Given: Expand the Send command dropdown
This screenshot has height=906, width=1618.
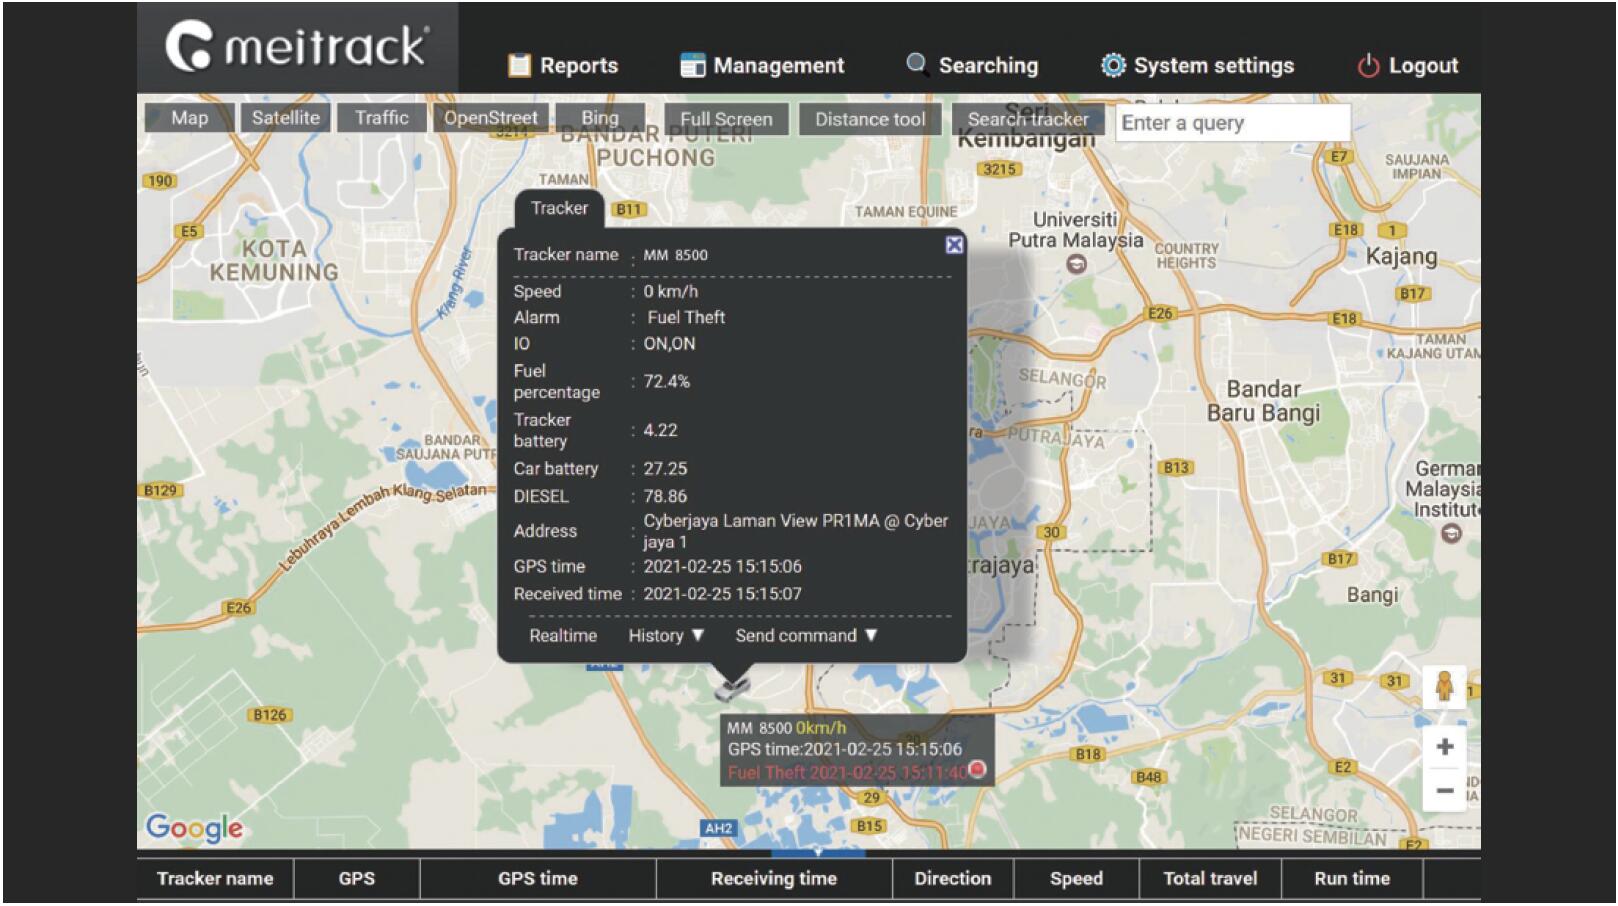Looking at the screenshot, I should pos(806,636).
